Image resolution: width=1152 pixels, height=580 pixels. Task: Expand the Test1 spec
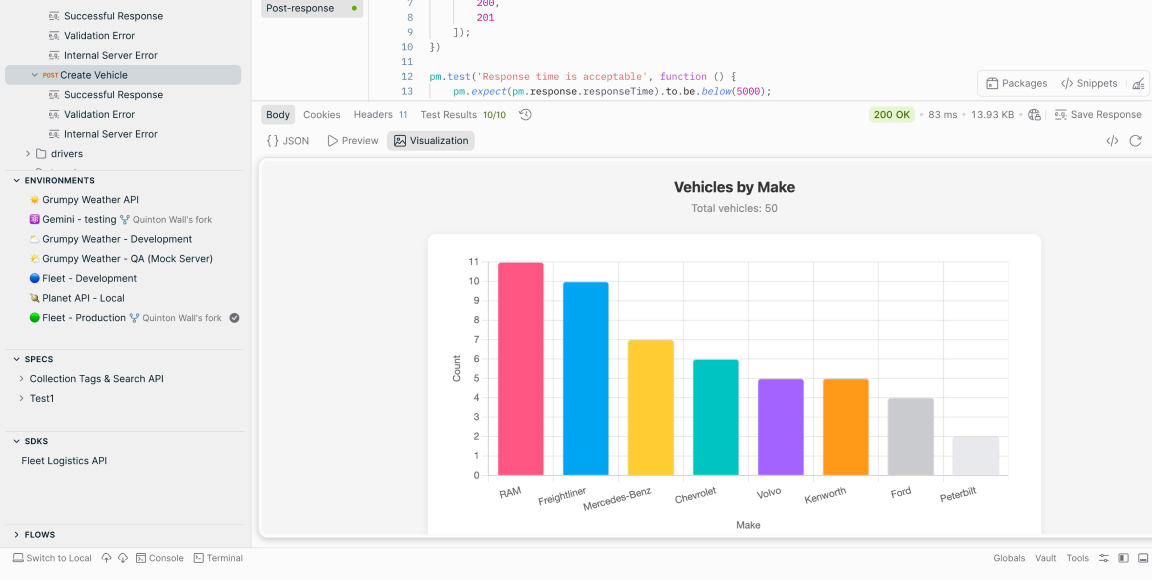(x=21, y=398)
